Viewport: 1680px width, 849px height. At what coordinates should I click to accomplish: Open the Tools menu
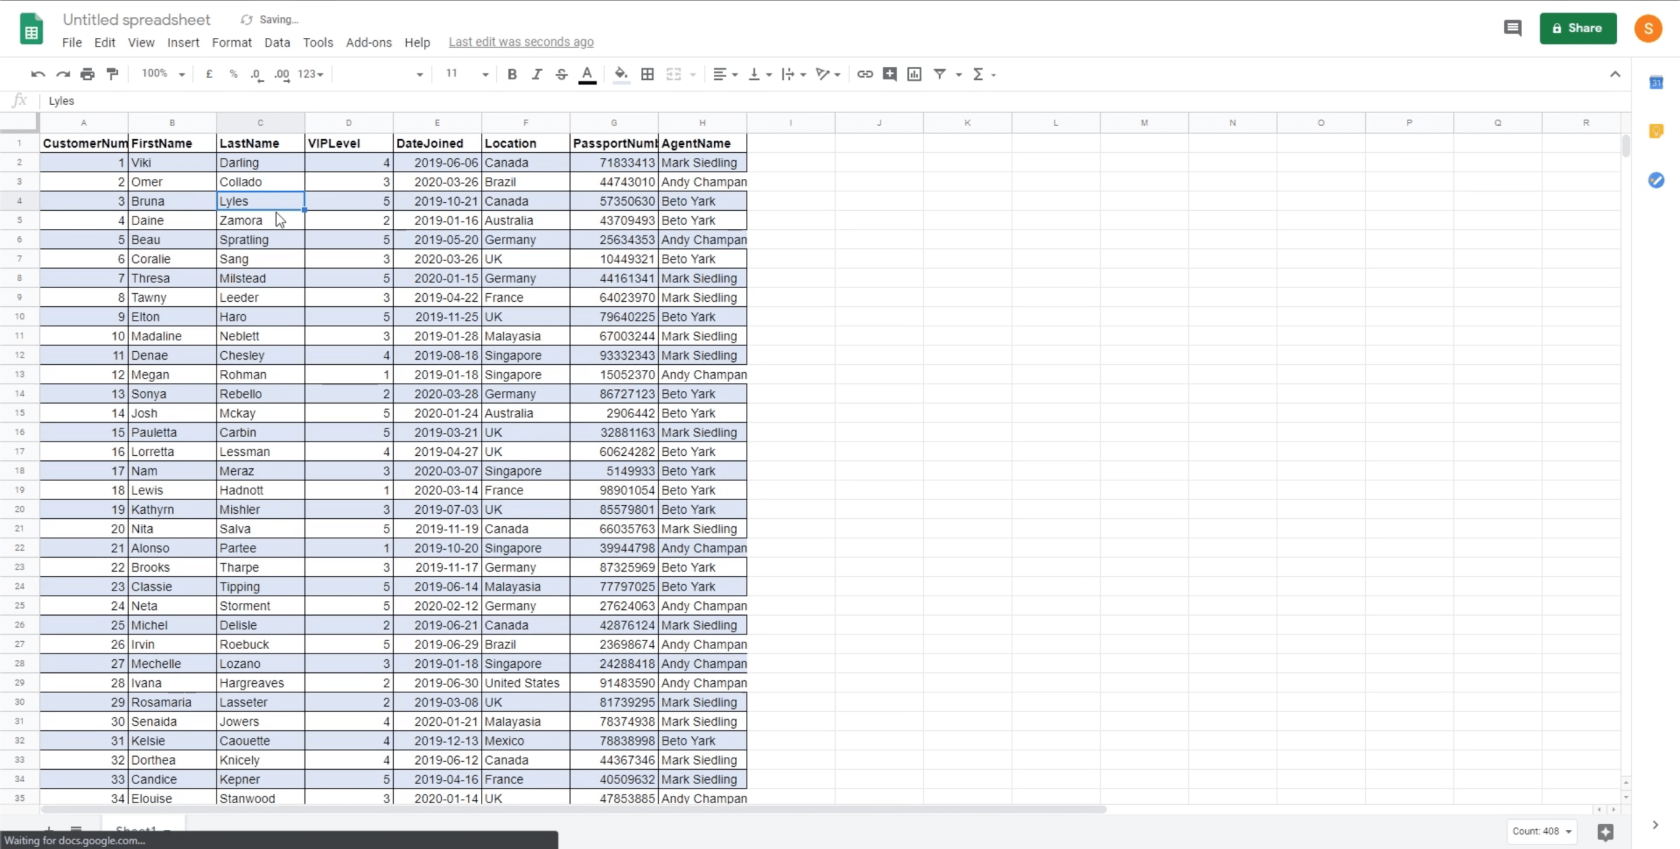pos(318,42)
